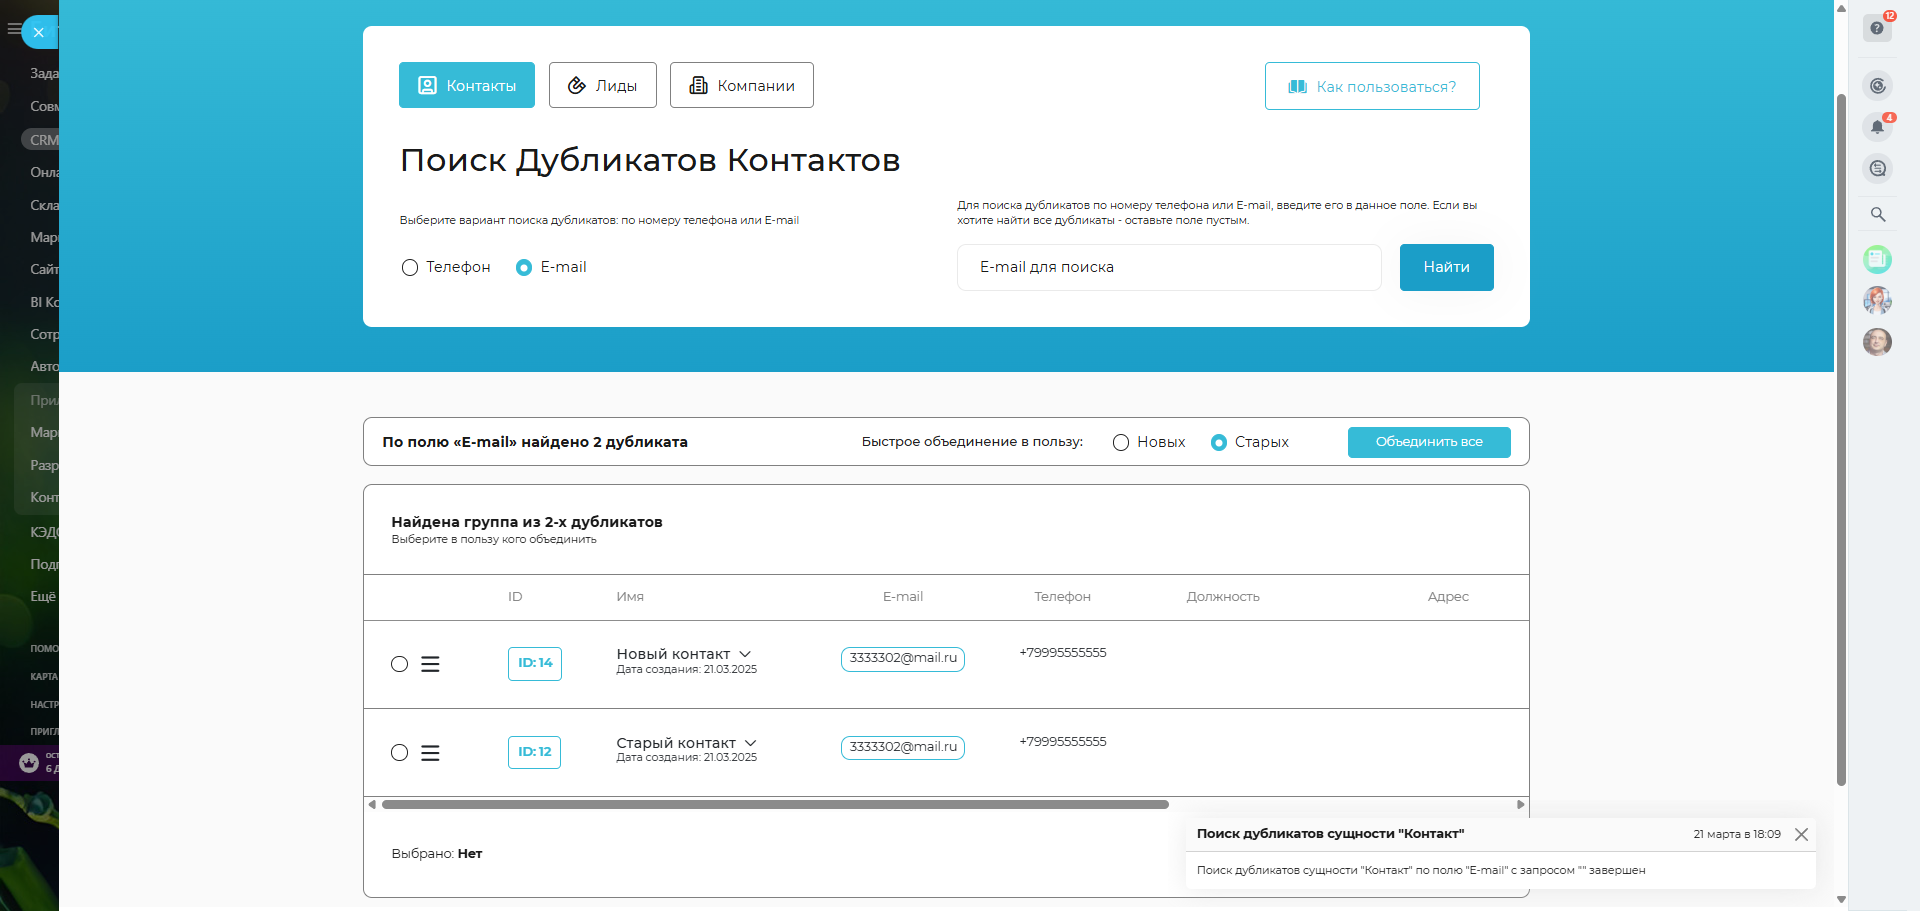Click the hamburger icon for contact ID:12

[x=430, y=753]
